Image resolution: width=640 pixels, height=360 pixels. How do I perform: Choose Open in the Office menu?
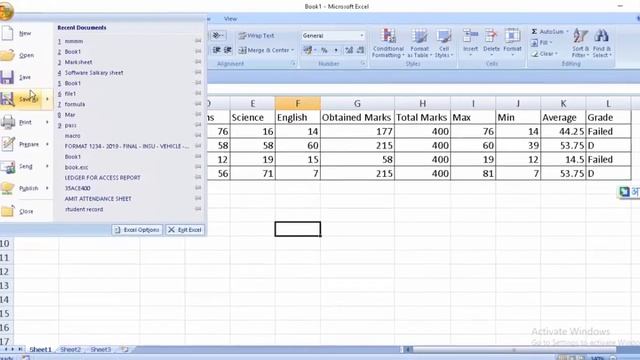27,55
